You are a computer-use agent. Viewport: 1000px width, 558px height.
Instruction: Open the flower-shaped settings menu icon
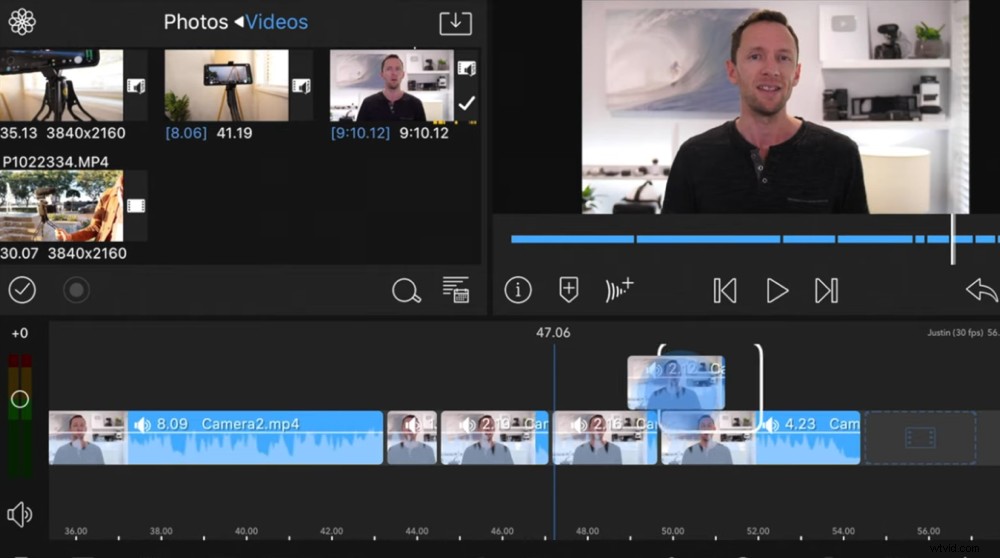point(22,22)
